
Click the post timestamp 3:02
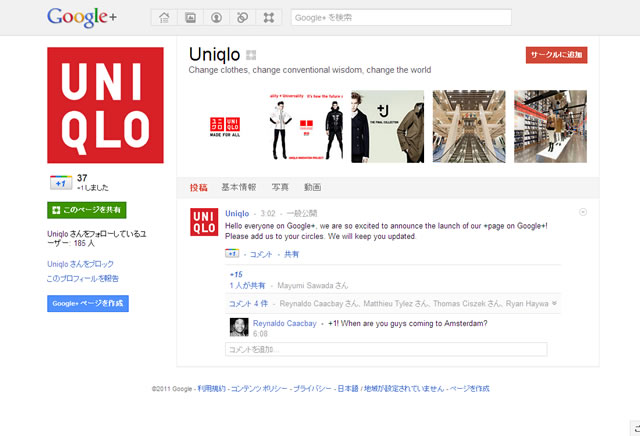click(x=268, y=214)
